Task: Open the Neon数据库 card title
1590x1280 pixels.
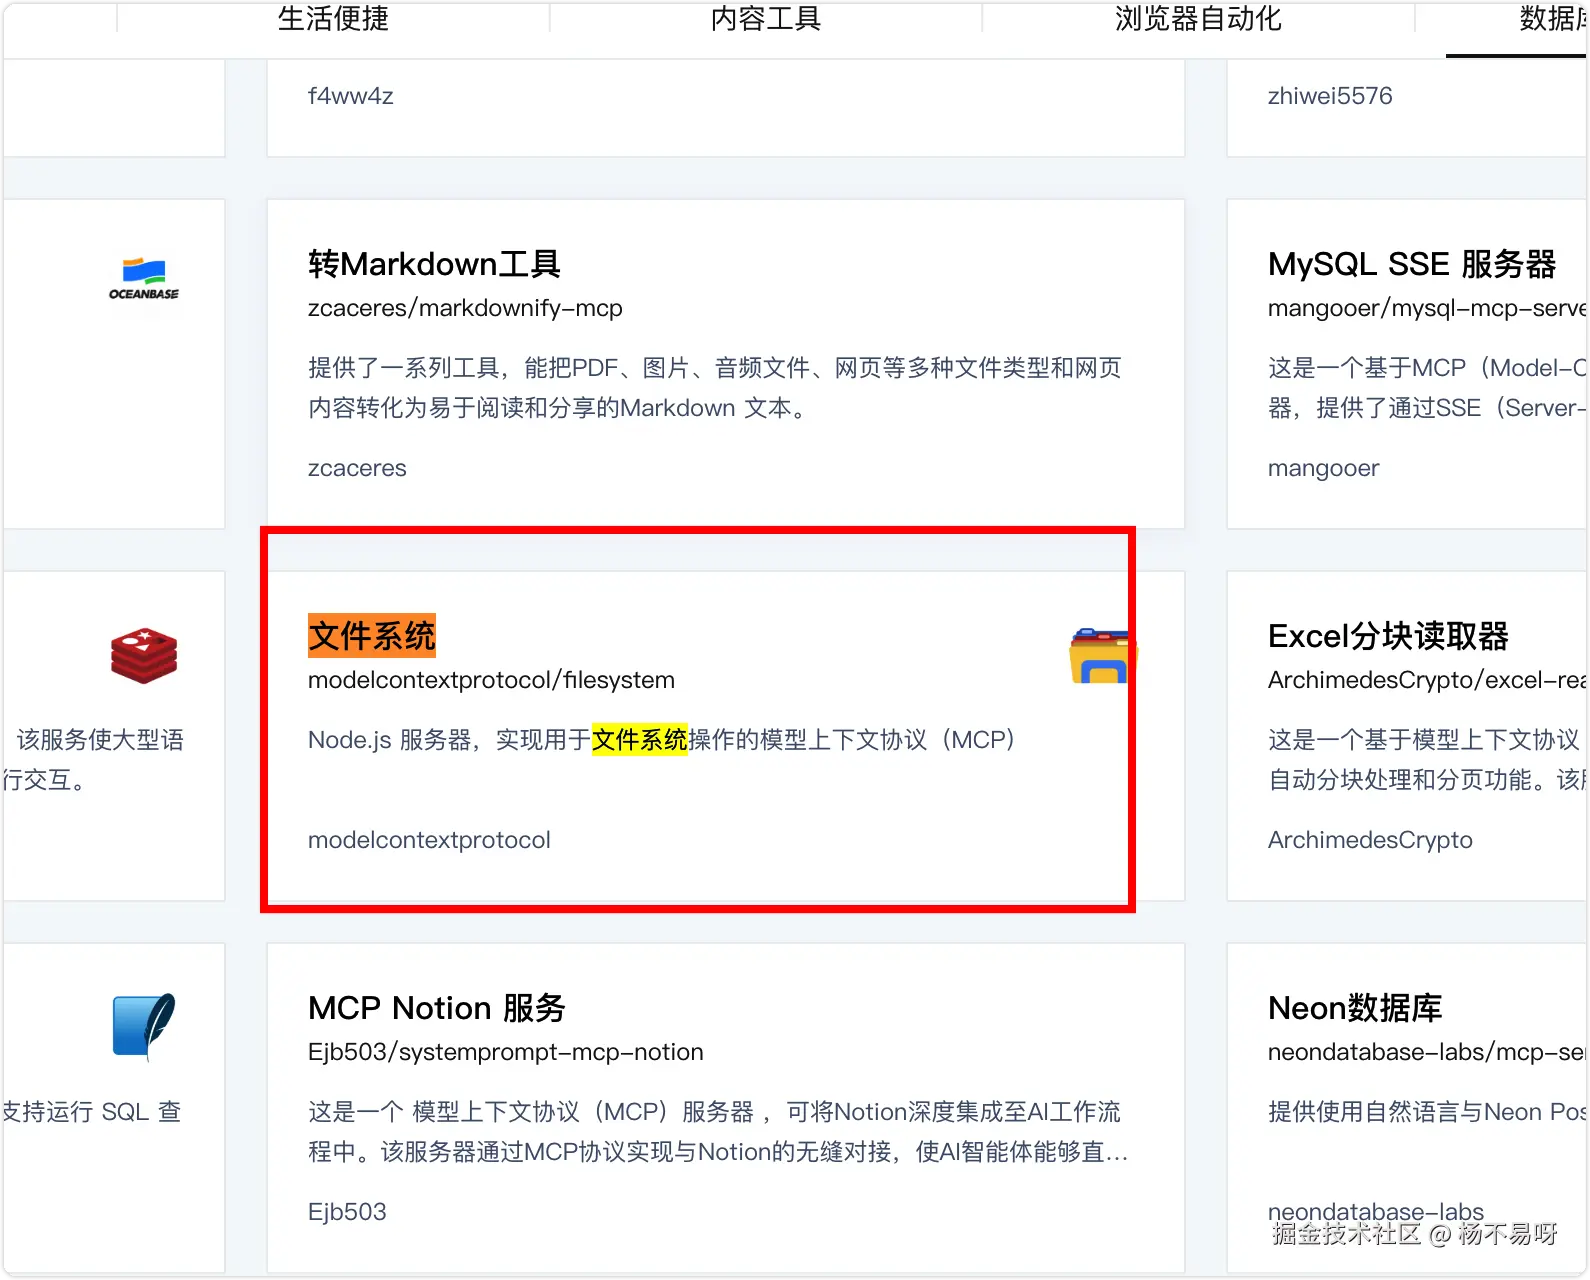Action: (1355, 1008)
